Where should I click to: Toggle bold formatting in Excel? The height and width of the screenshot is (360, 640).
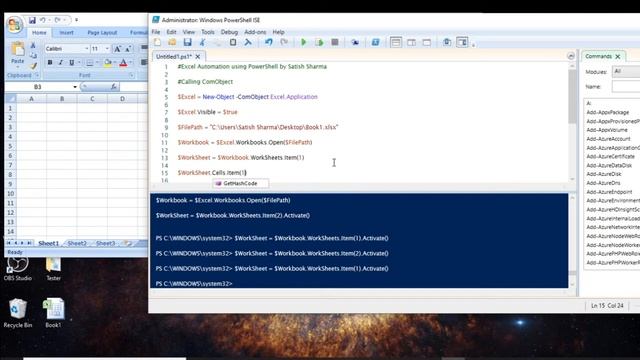click(x=50, y=62)
